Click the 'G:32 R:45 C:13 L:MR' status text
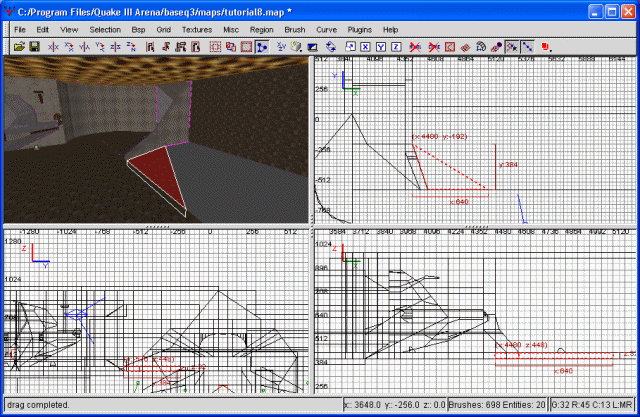The width and height of the screenshot is (640, 417). (592, 405)
